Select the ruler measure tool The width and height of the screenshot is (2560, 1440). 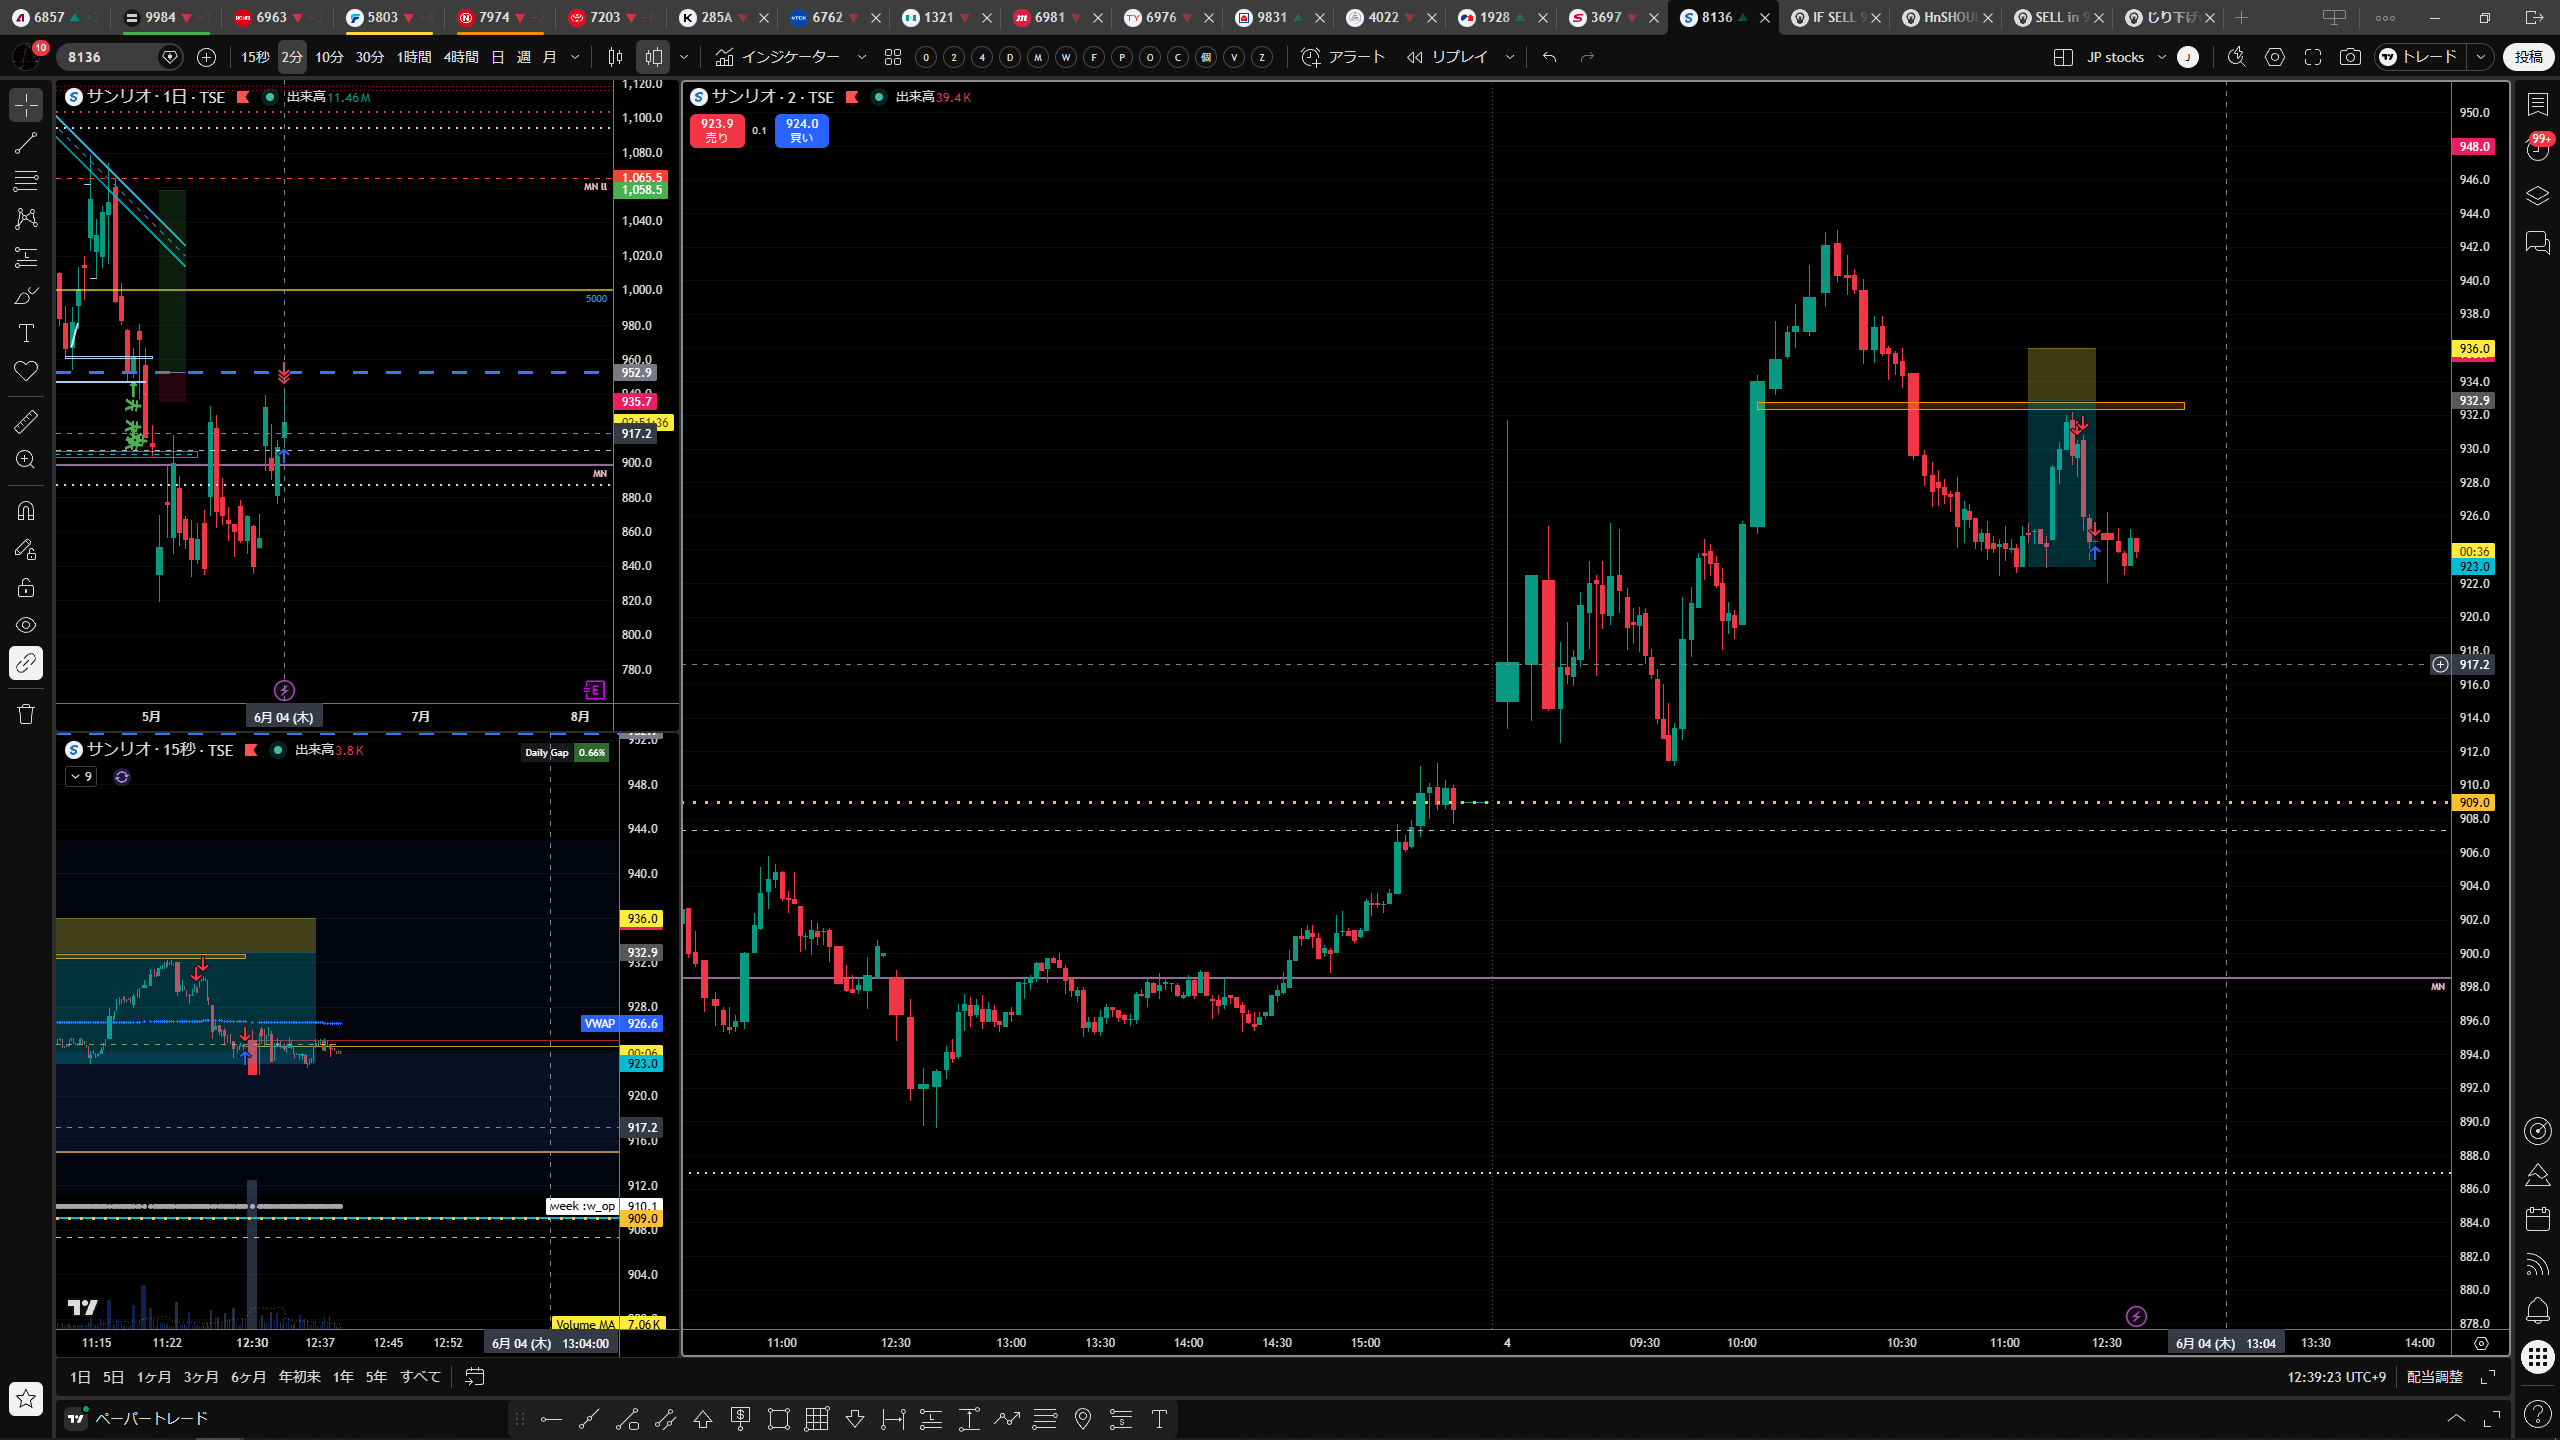pyautogui.click(x=26, y=422)
